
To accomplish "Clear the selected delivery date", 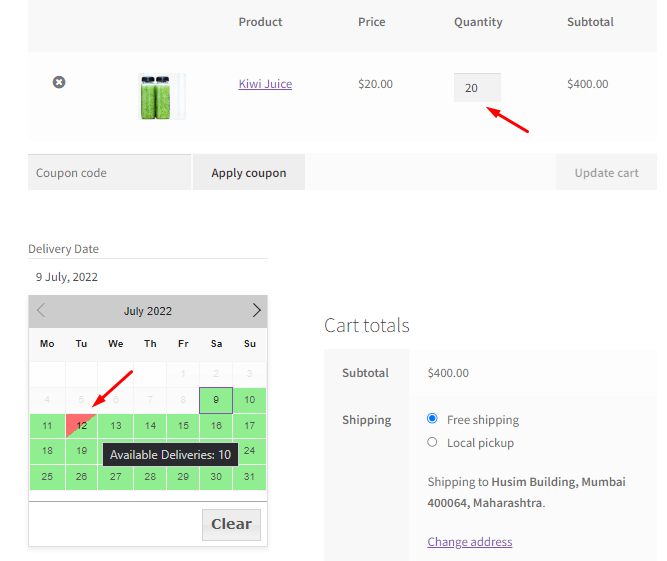I will click(x=231, y=524).
